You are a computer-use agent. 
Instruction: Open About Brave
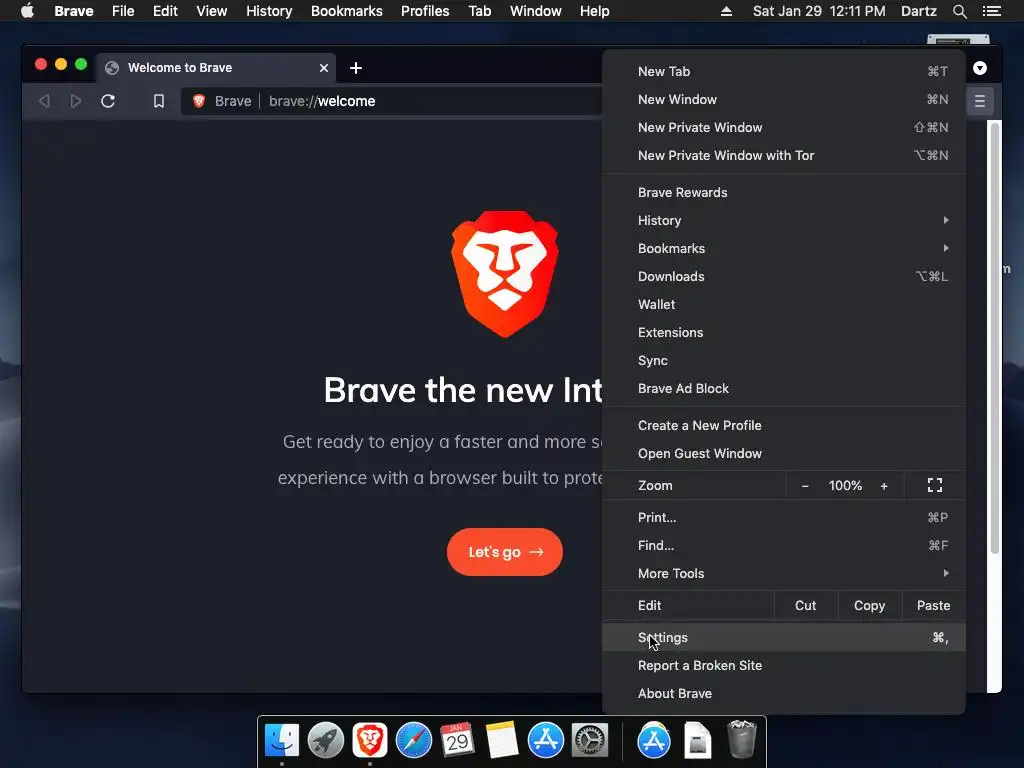[x=784, y=694]
